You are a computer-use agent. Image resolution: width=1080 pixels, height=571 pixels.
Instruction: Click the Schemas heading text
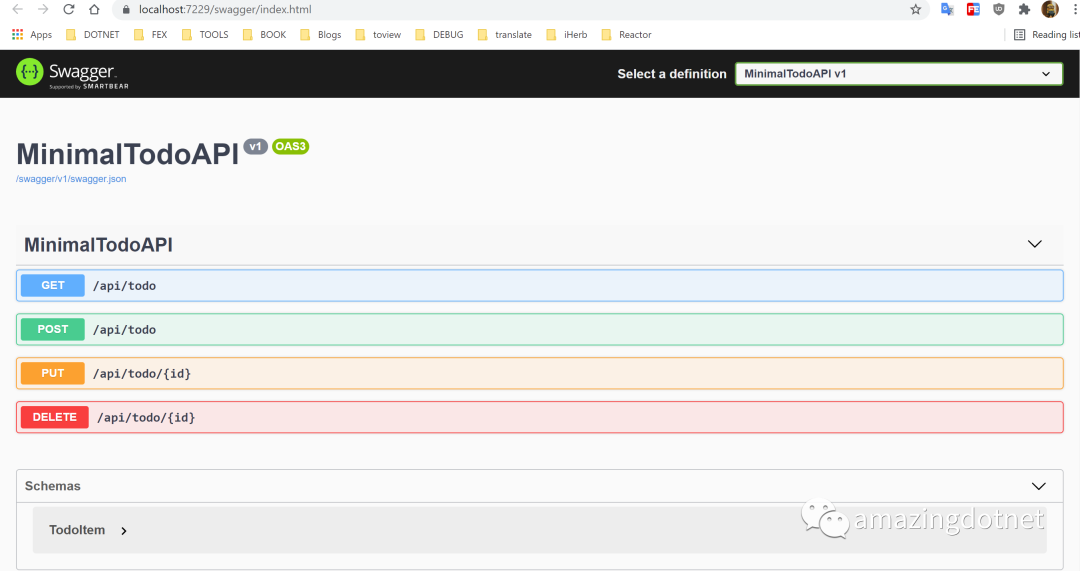tap(52, 486)
